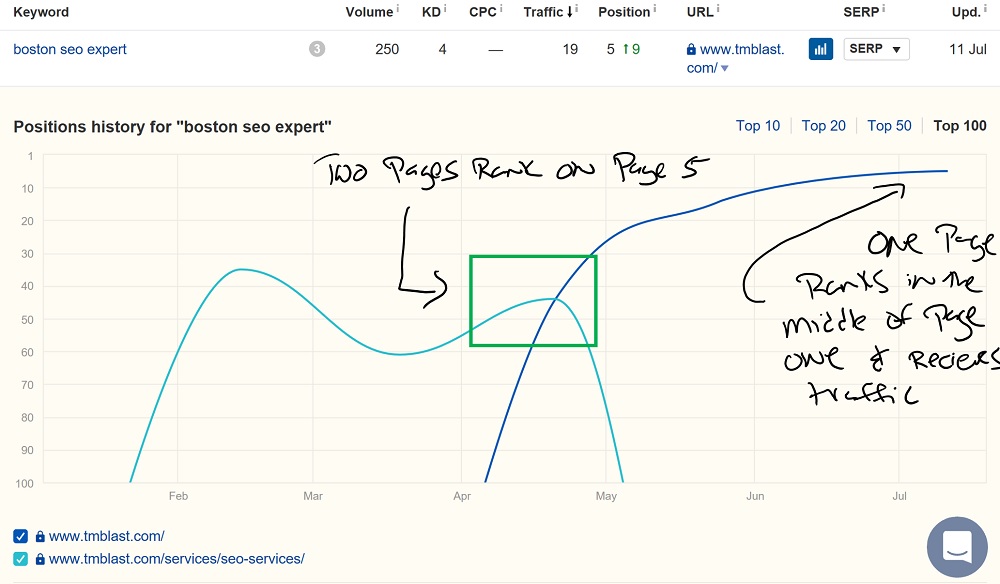Click the Position column header
Viewport: 1000px width, 584px height.
coord(624,11)
